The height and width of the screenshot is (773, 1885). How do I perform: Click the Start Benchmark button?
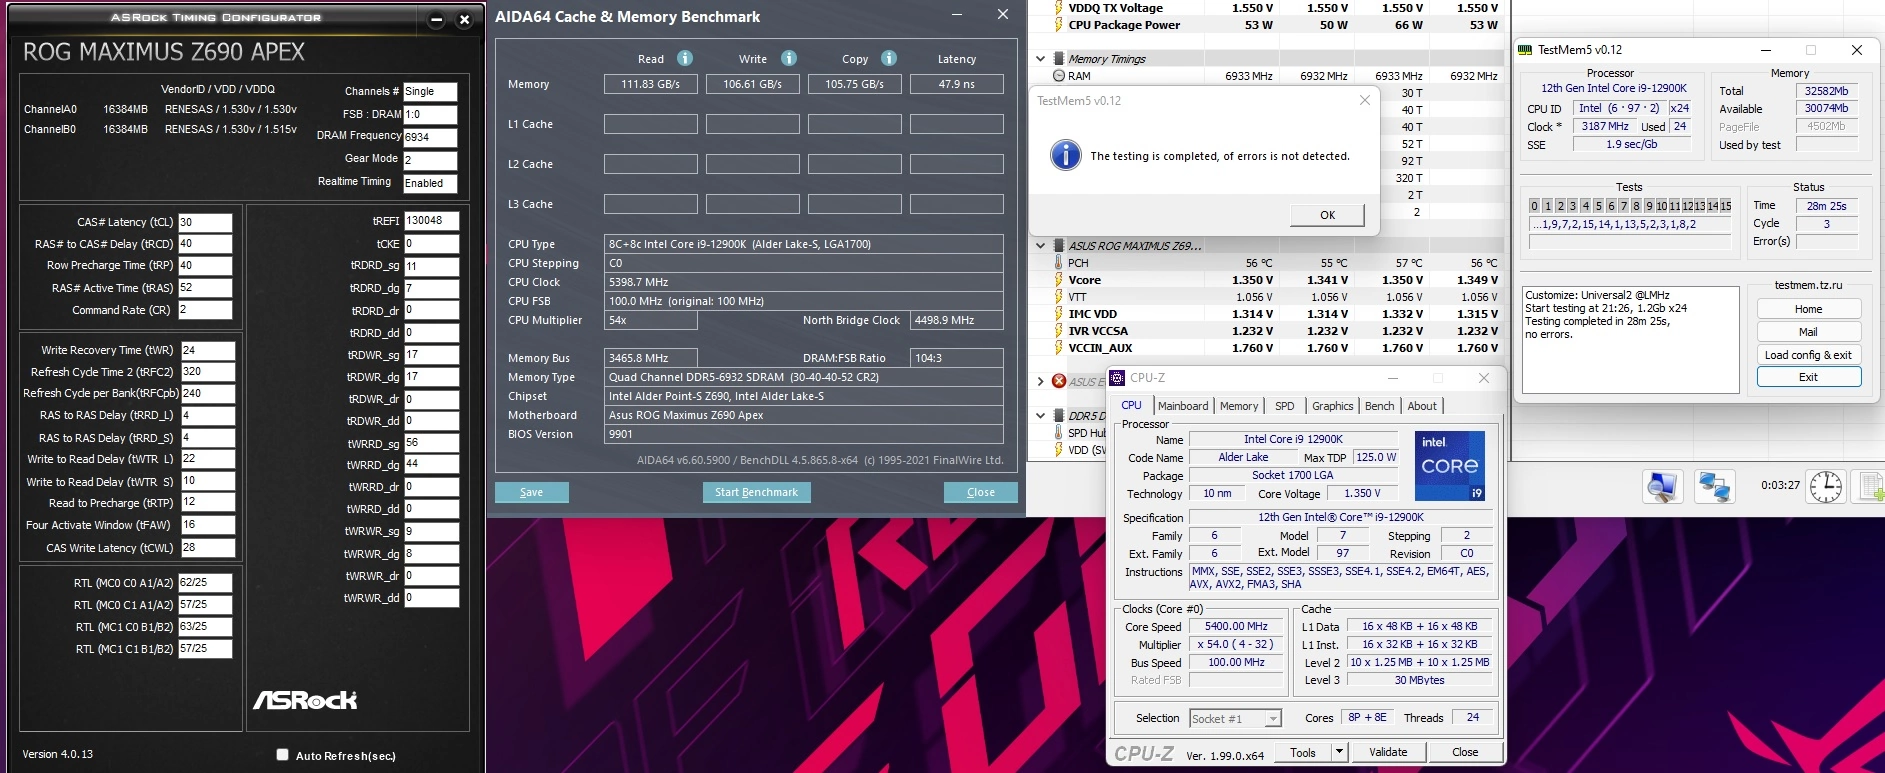[756, 492]
